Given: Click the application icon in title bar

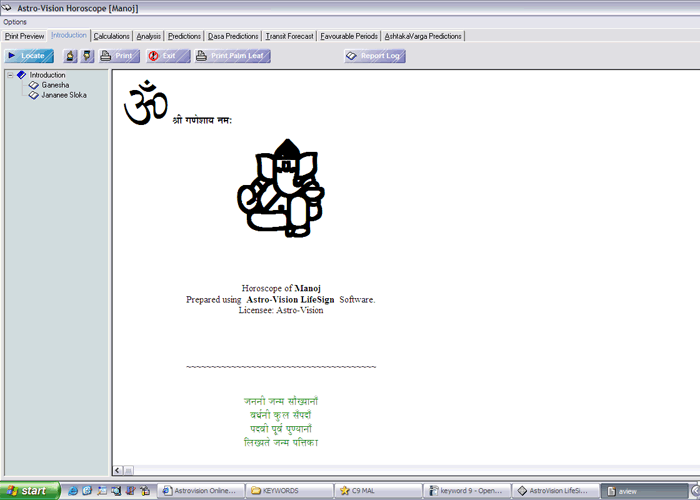Looking at the screenshot, I should [x=6, y=8].
